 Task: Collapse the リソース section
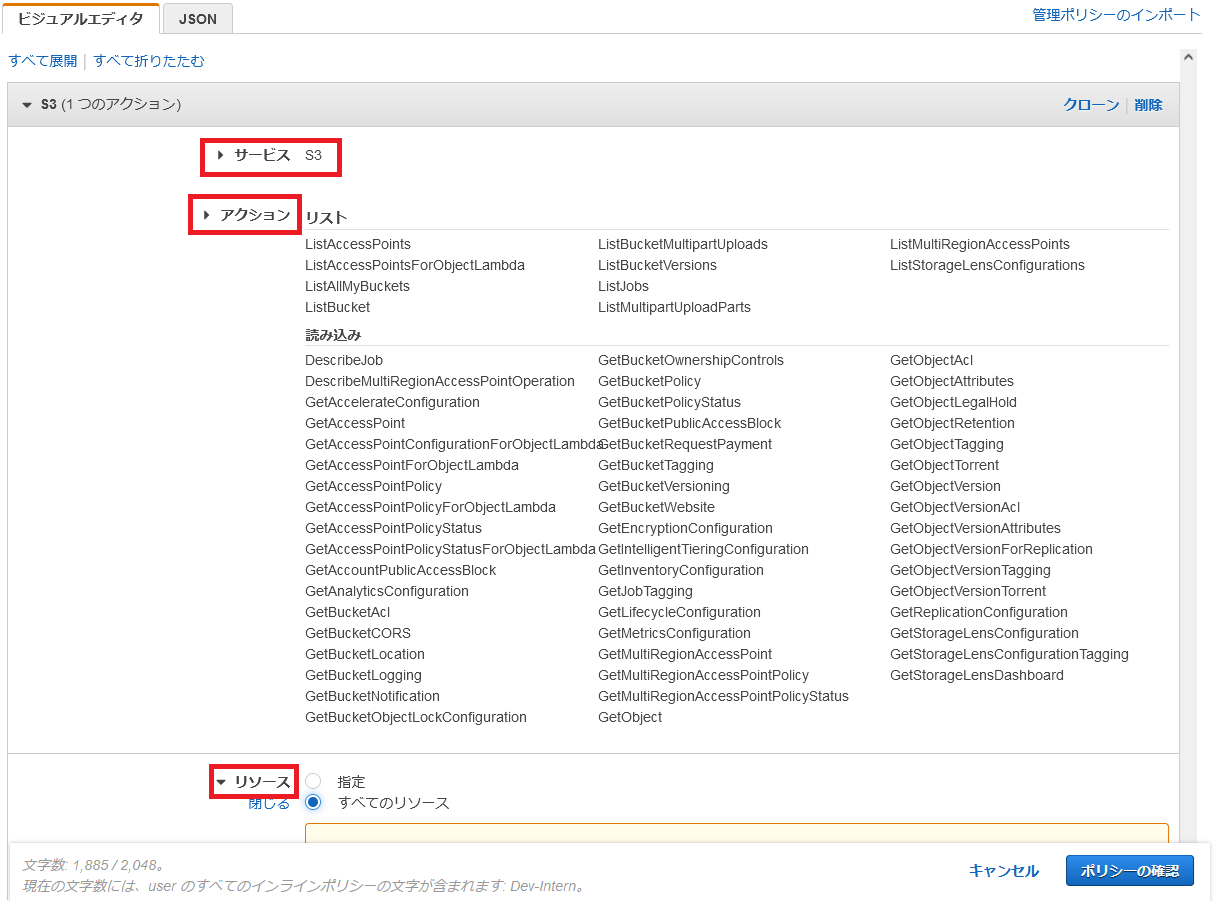(222, 782)
